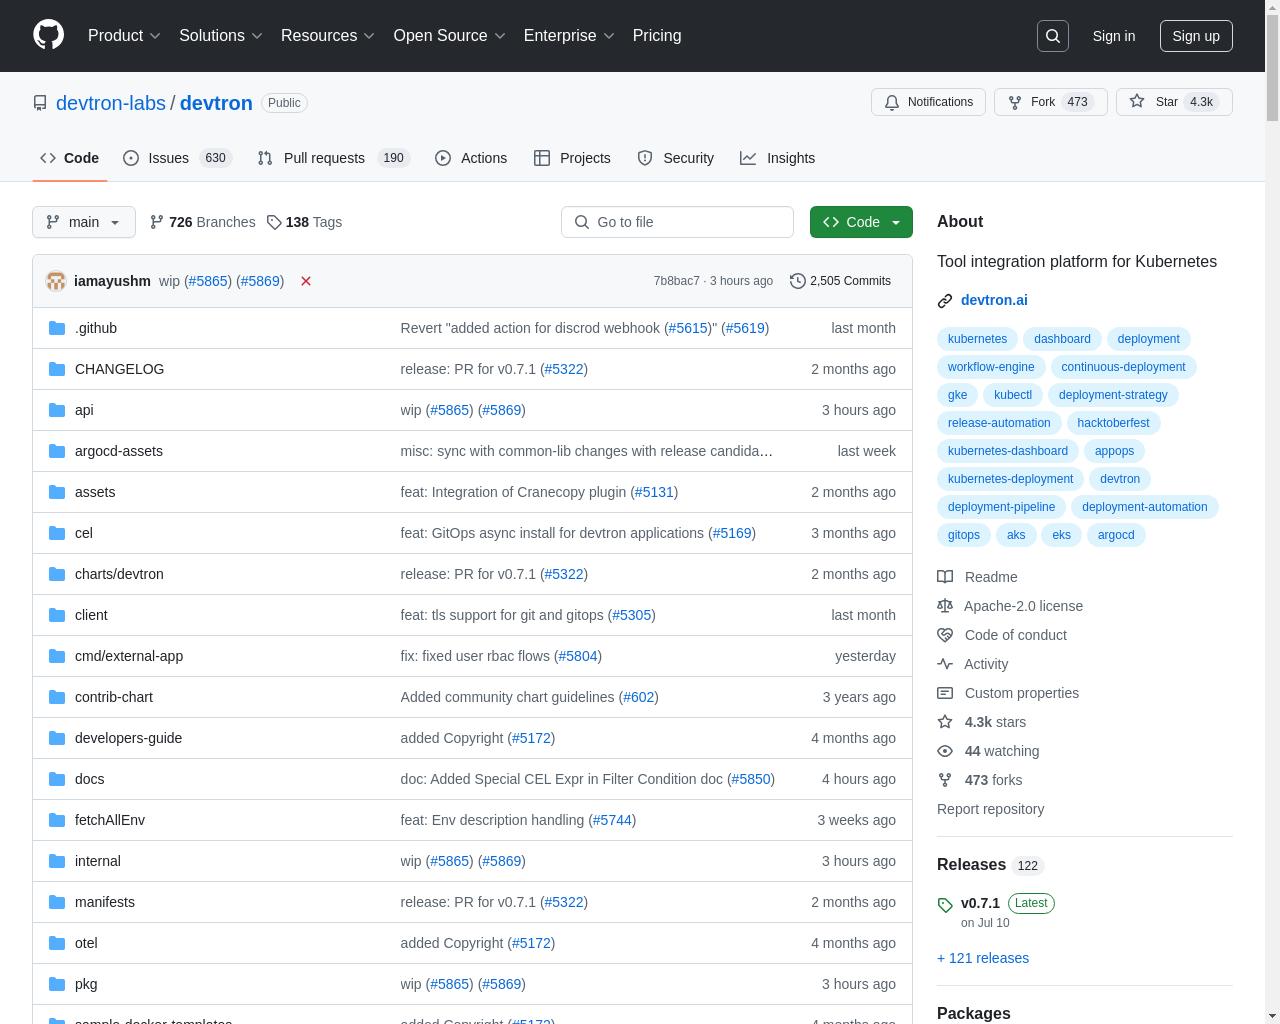The width and height of the screenshot is (1280, 1024).
Task: Select the argocd topic tag
Action: [1116, 535]
